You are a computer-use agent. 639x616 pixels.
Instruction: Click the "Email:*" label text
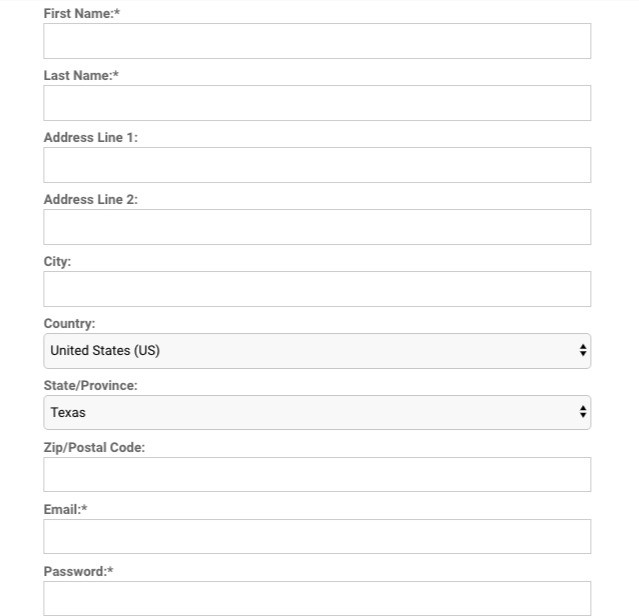[65, 510]
